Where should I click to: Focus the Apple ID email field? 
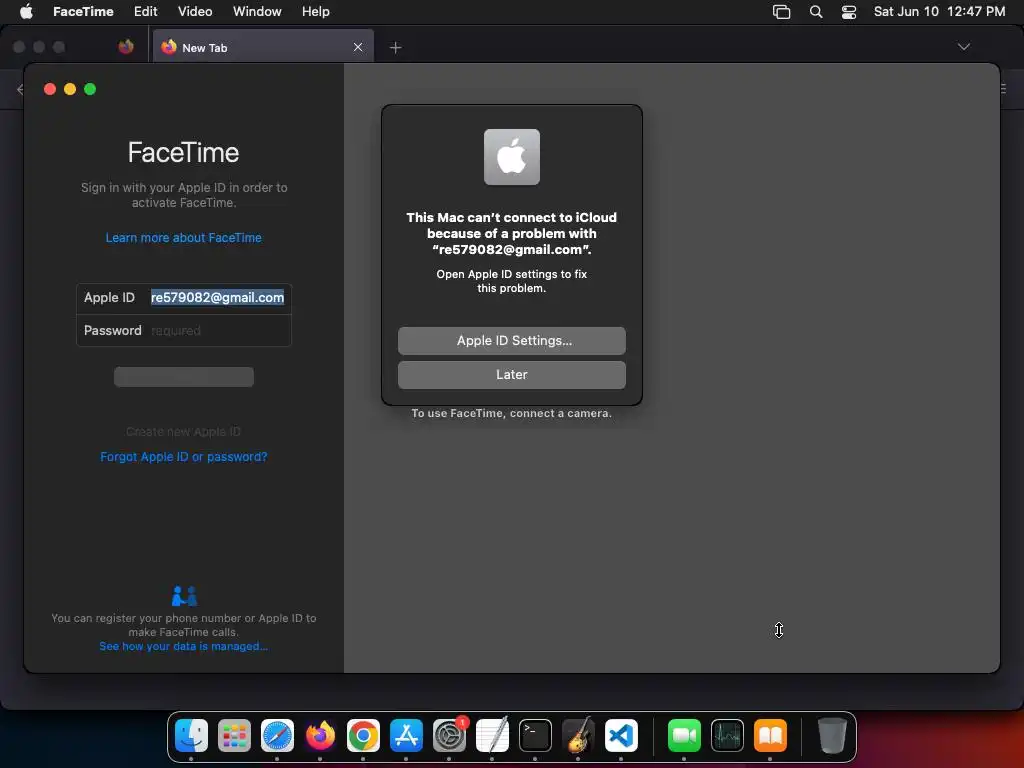pyautogui.click(x=217, y=298)
